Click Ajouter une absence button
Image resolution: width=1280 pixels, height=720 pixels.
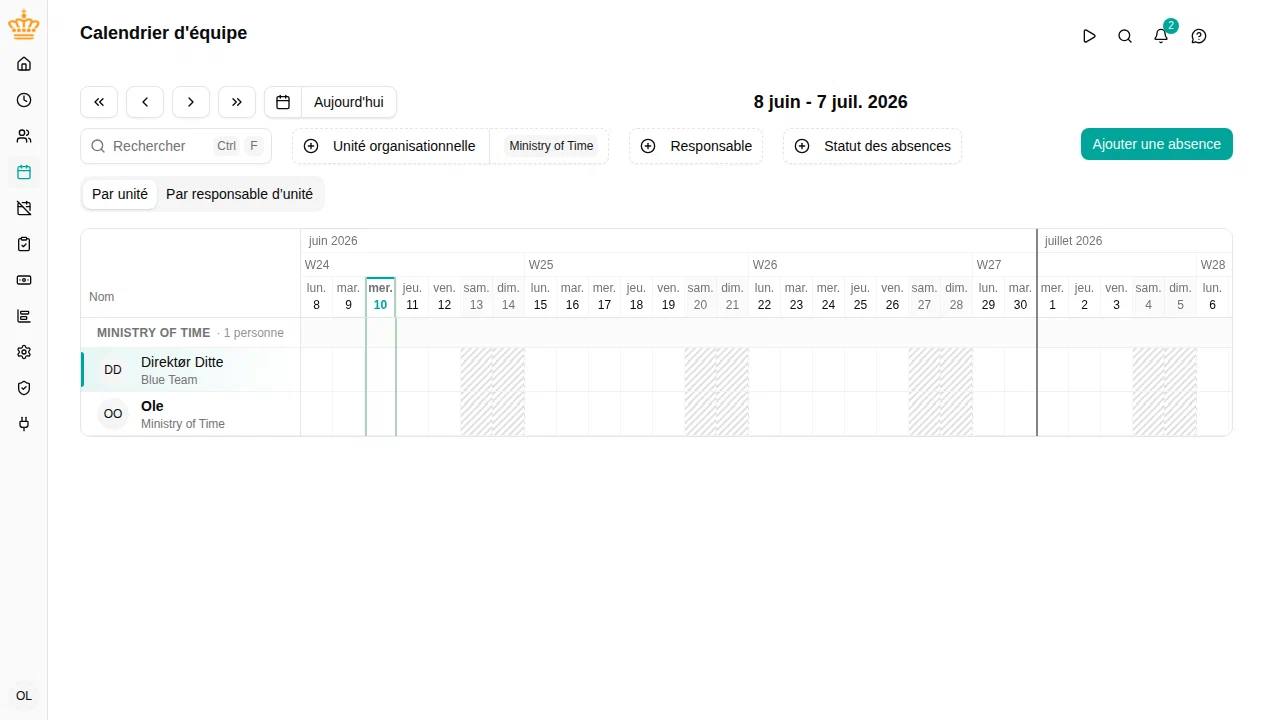(x=1157, y=144)
